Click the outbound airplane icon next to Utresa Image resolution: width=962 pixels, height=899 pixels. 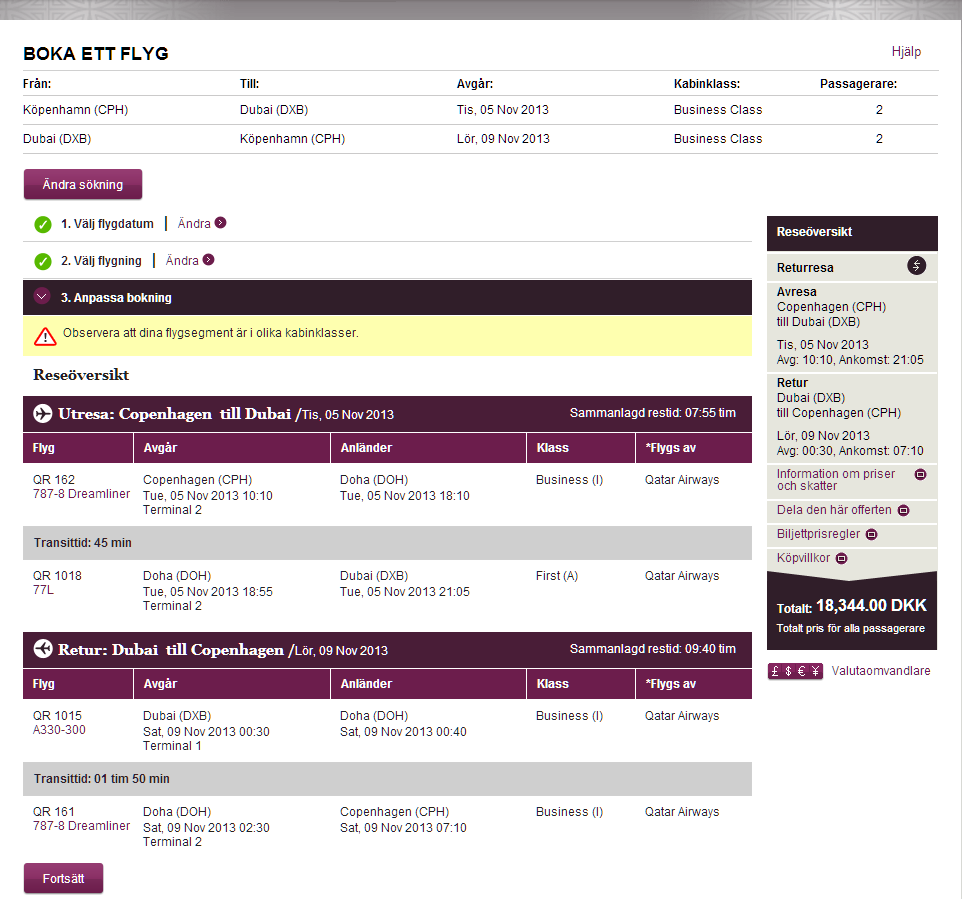click(43, 413)
